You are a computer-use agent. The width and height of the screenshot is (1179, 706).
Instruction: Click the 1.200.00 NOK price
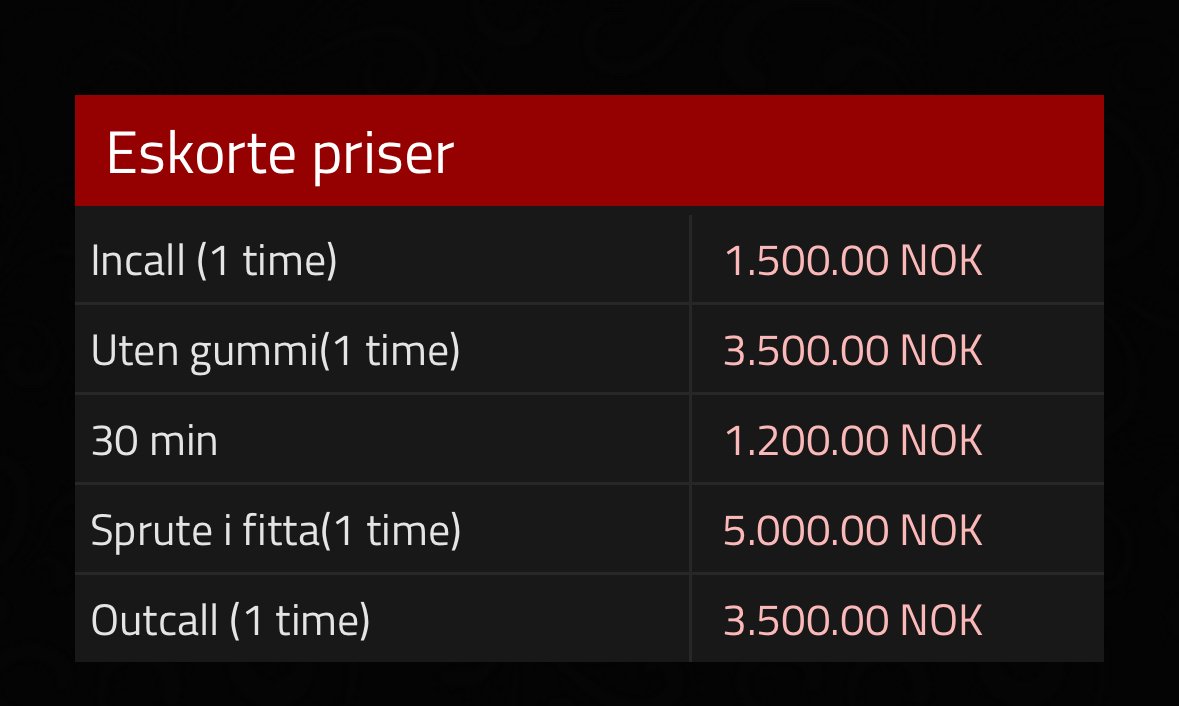click(853, 441)
